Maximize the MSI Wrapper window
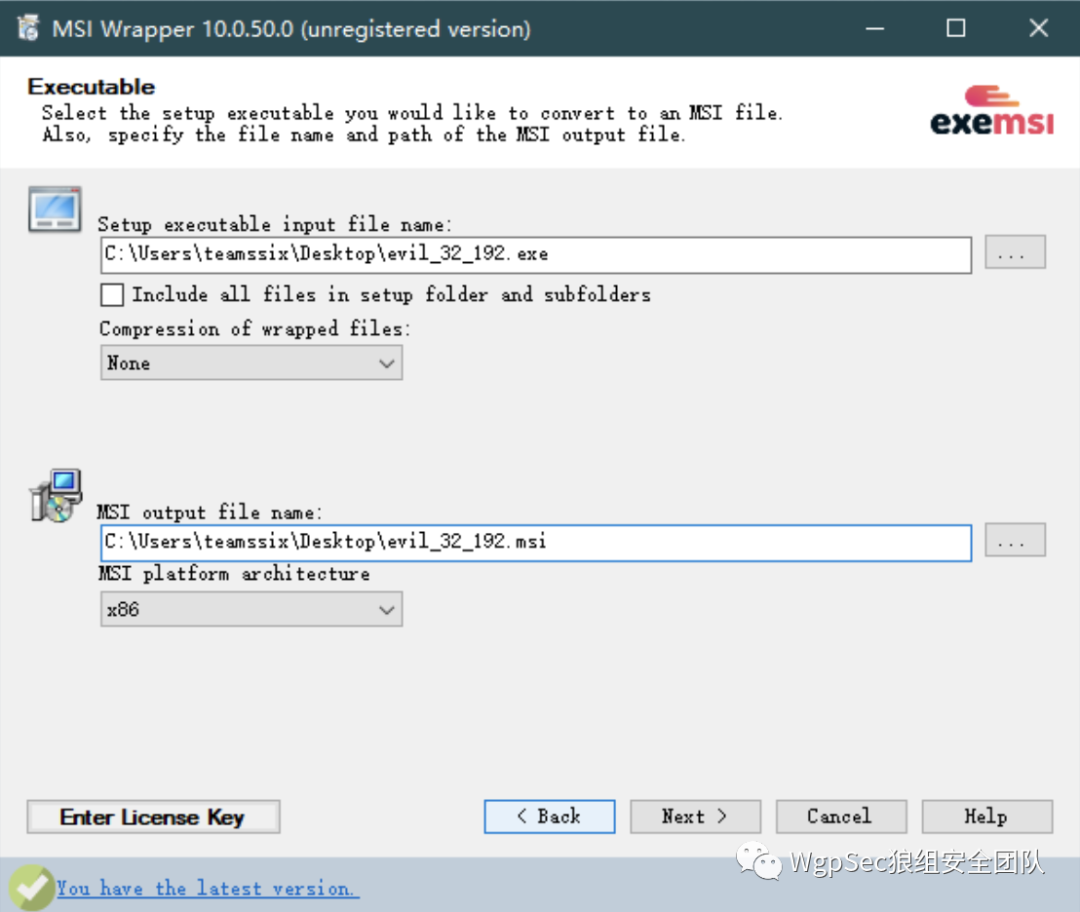The height and width of the screenshot is (912, 1080). tap(956, 28)
